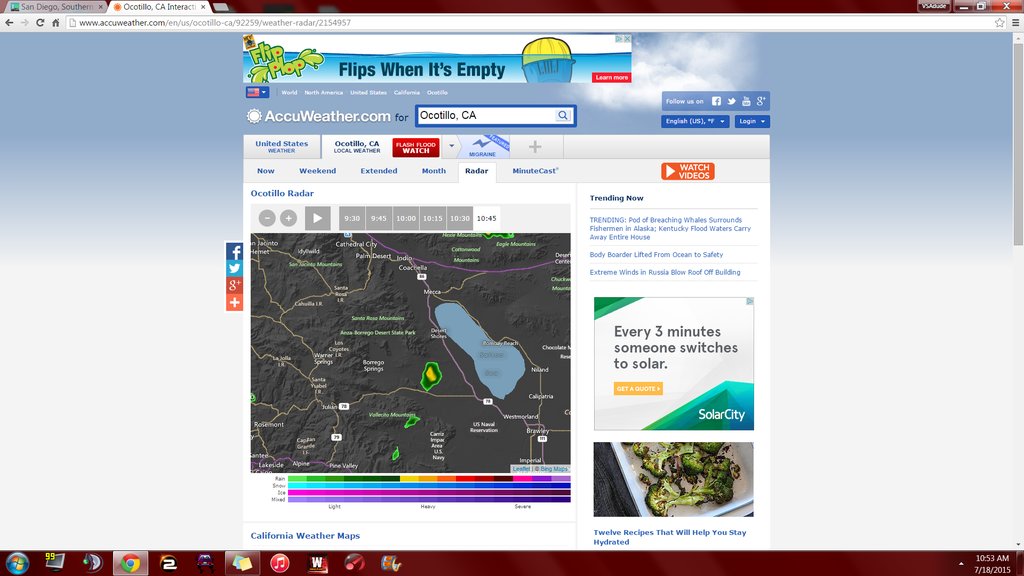1024x576 pixels.
Task: Click the World breadcrumb link
Action: (x=289, y=93)
